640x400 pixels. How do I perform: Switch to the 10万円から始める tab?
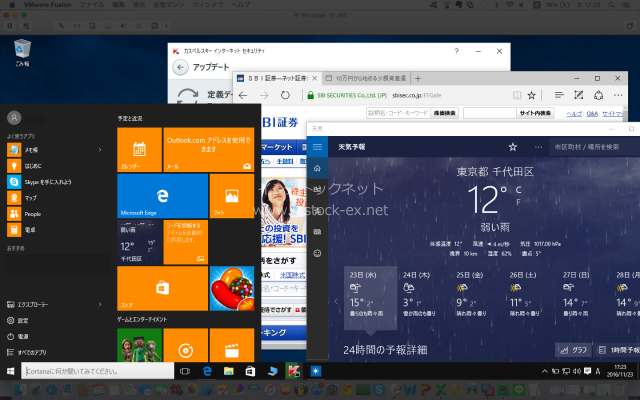[367, 78]
